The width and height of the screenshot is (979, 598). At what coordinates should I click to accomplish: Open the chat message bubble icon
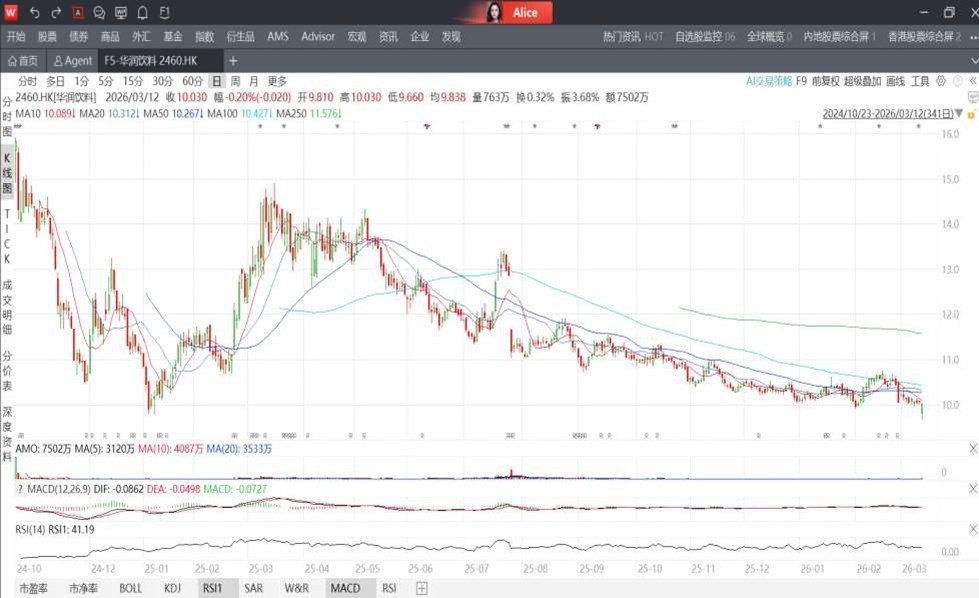tap(99, 13)
